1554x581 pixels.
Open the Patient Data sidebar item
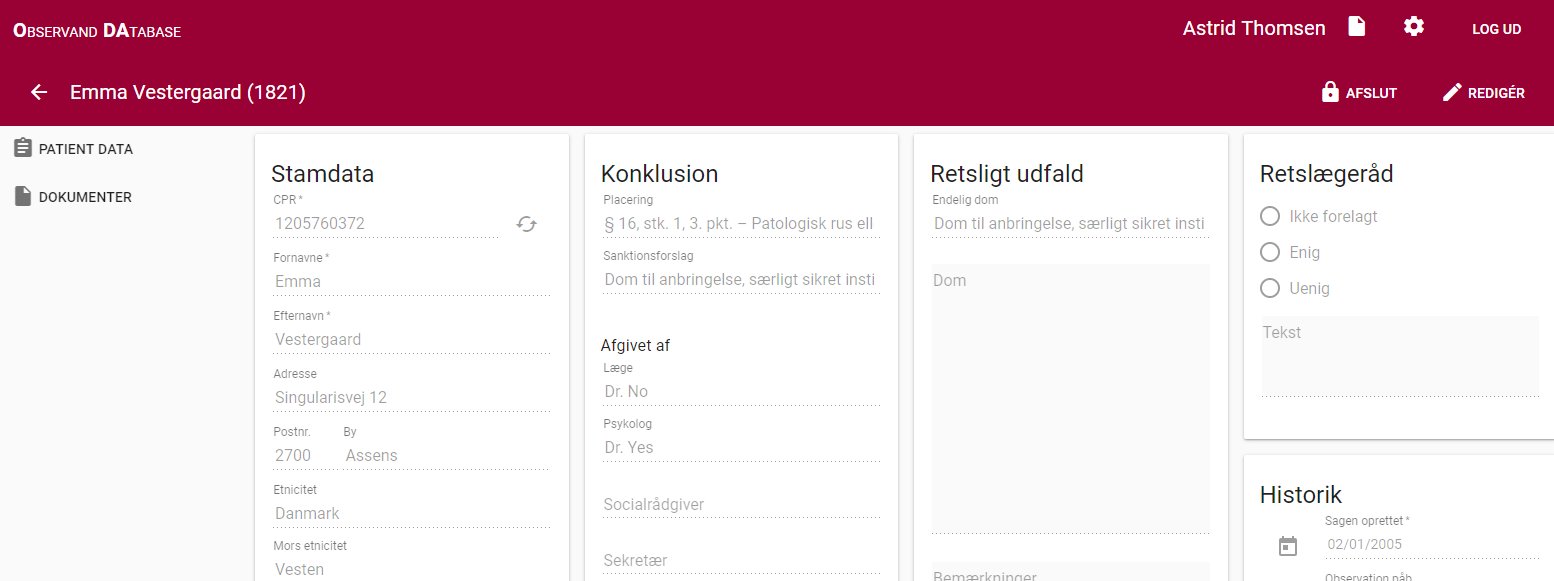pyautogui.click(x=73, y=149)
